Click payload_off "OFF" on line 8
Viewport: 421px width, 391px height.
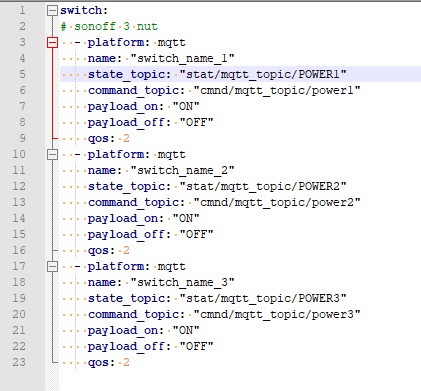click(x=196, y=122)
